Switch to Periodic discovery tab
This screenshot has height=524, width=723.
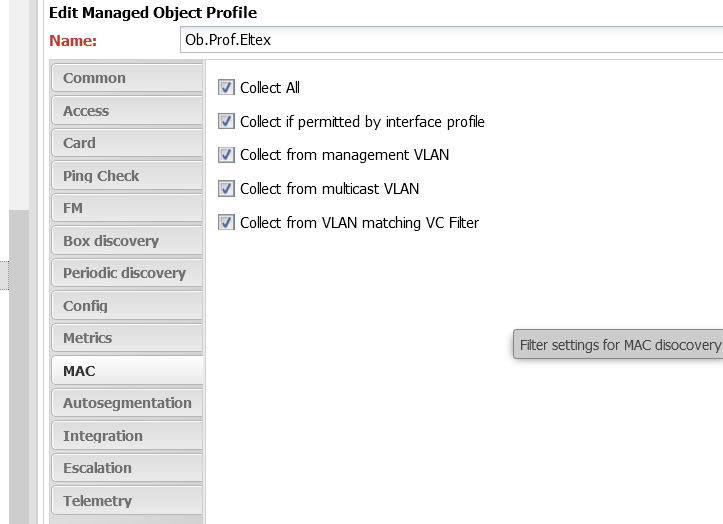[x=127, y=273]
